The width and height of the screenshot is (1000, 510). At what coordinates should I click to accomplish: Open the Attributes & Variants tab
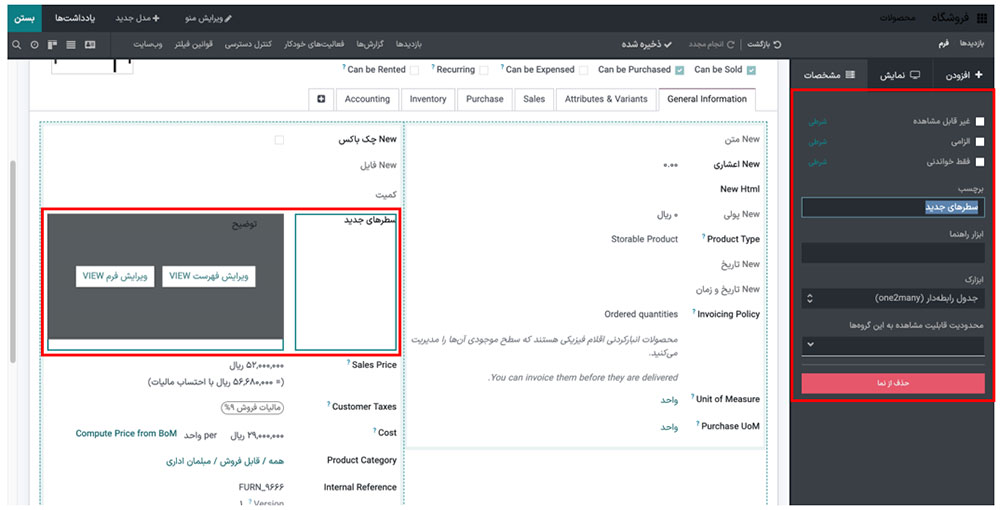coord(605,99)
